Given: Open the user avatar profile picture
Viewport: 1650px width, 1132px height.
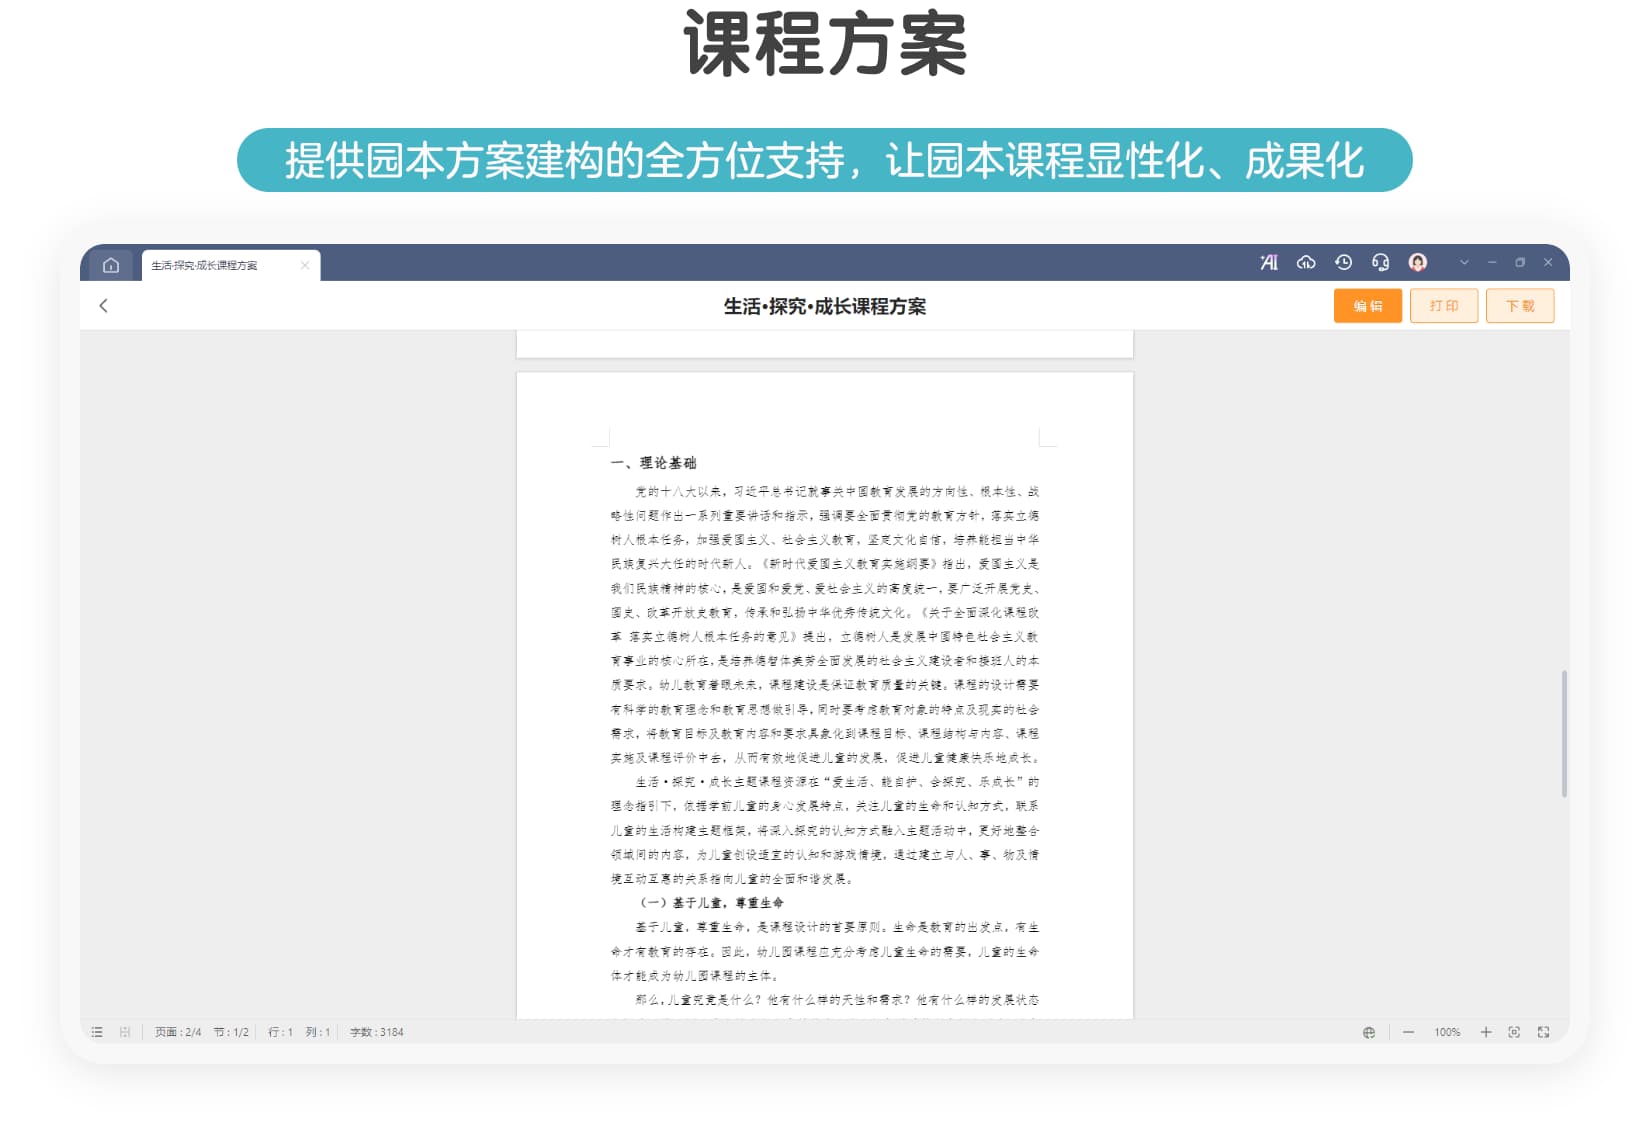Looking at the screenshot, I should click(1416, 262).
